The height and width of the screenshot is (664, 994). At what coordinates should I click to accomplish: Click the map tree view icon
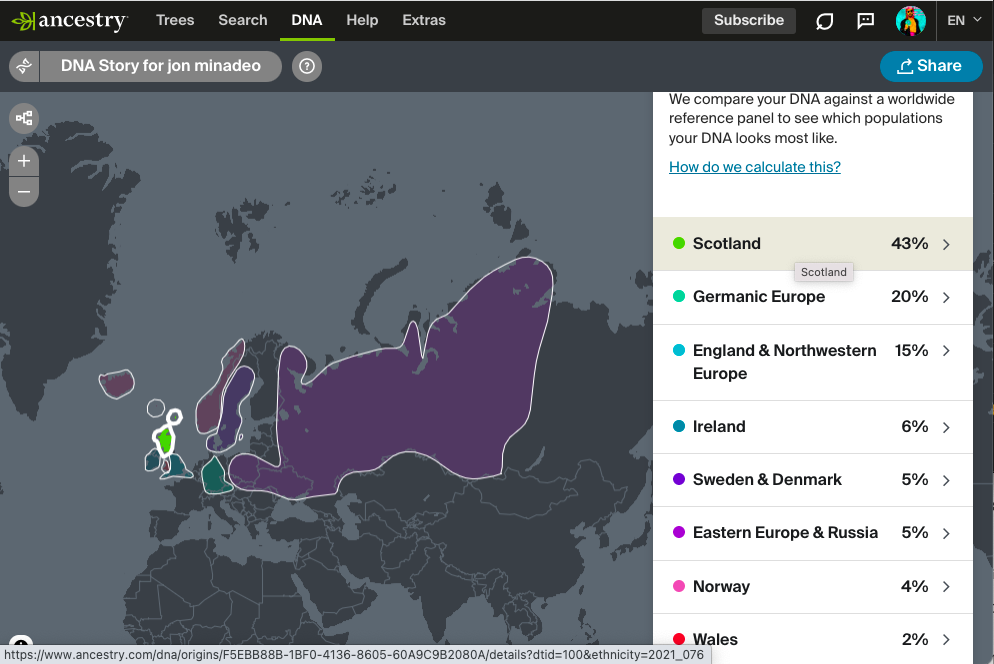24,118
